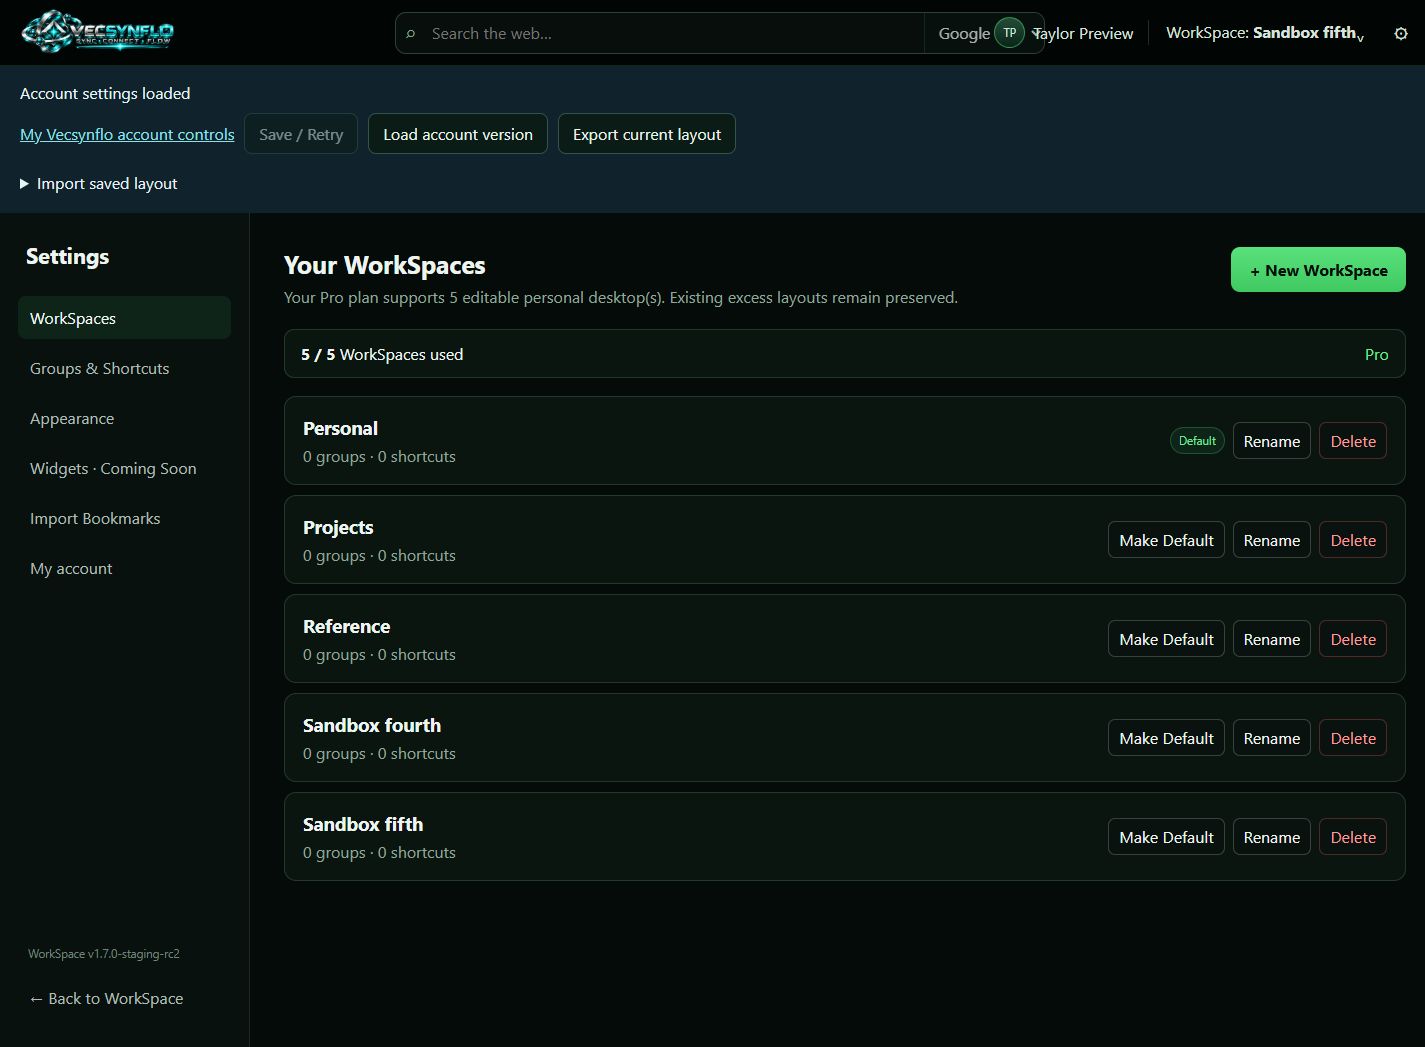Screen dimensions: 1425x1047
Task: Open the Google search engine dropdown
Action: click(x=964, y=34)
